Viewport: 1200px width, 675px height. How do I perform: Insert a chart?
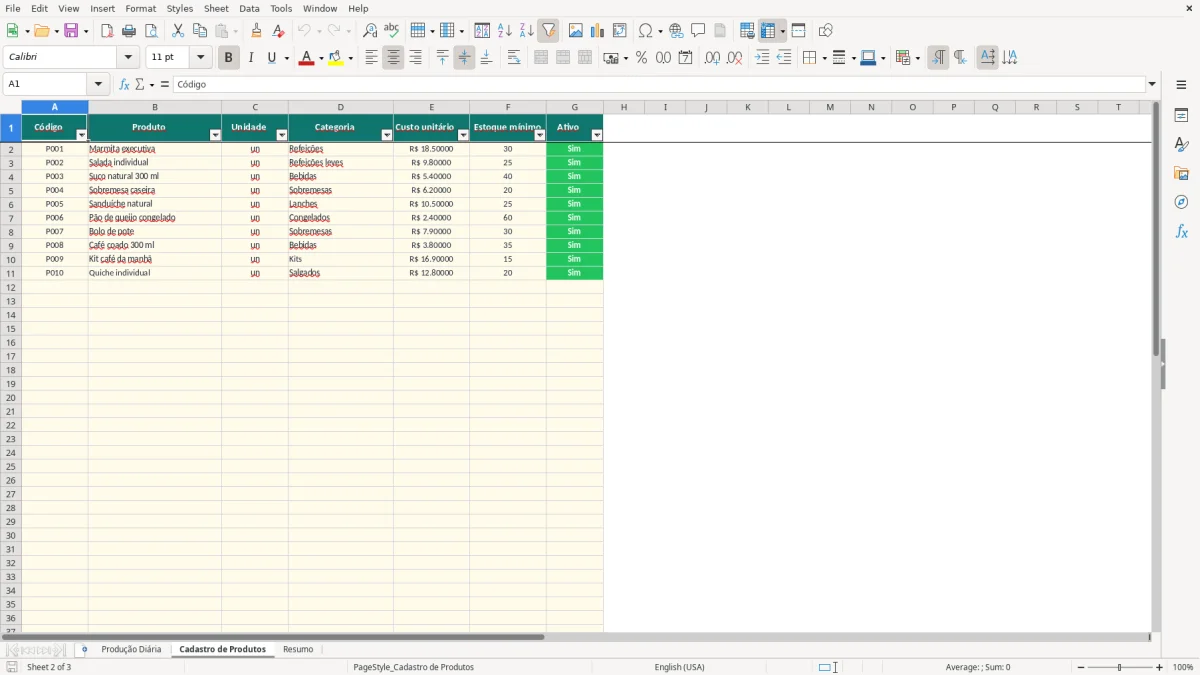coord(598,31)
